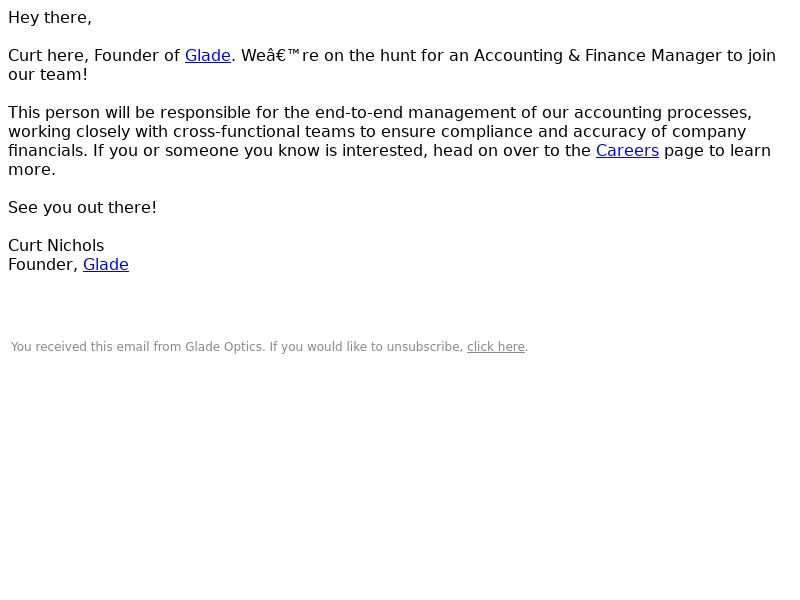Click the 'our team!' text
The height and width of the screenshot is (600, 800).
(48, 74)
